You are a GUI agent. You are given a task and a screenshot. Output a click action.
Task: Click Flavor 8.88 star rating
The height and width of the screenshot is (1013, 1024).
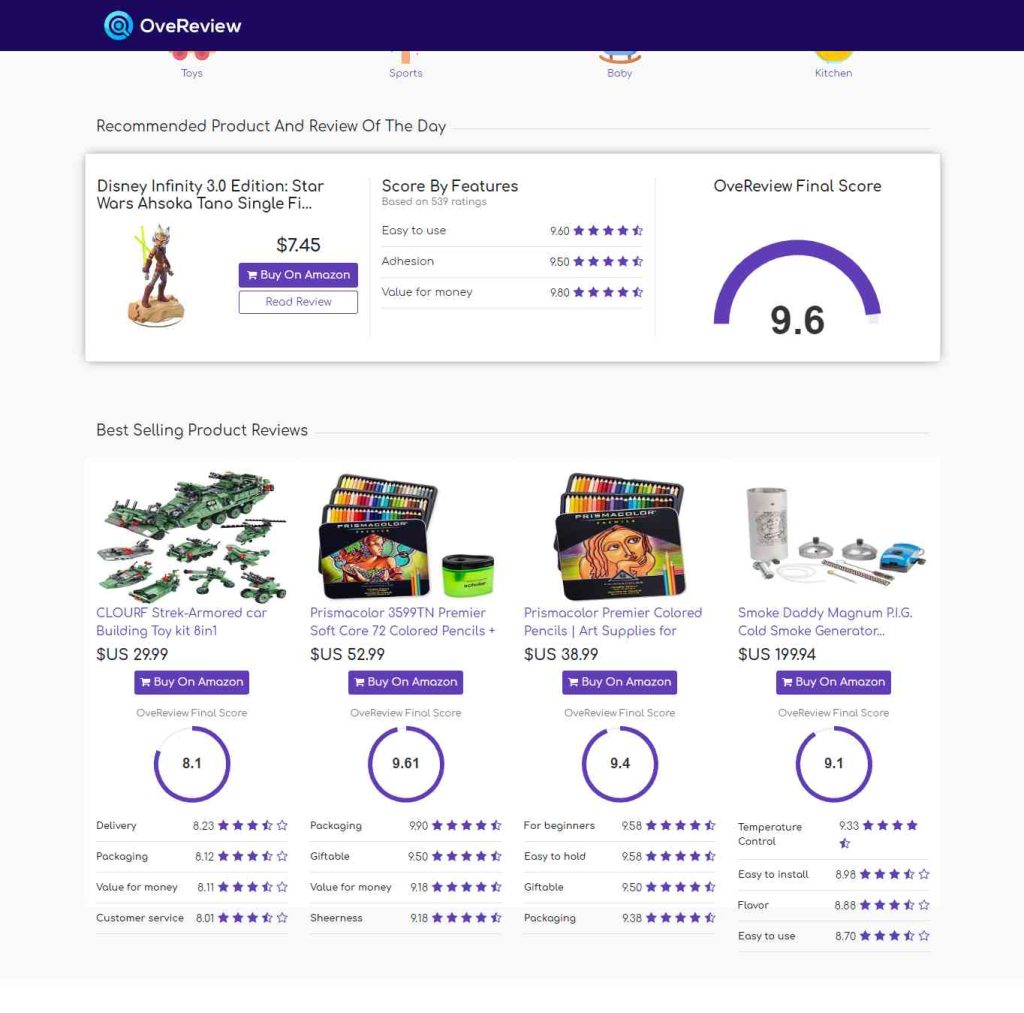[894, 905]
